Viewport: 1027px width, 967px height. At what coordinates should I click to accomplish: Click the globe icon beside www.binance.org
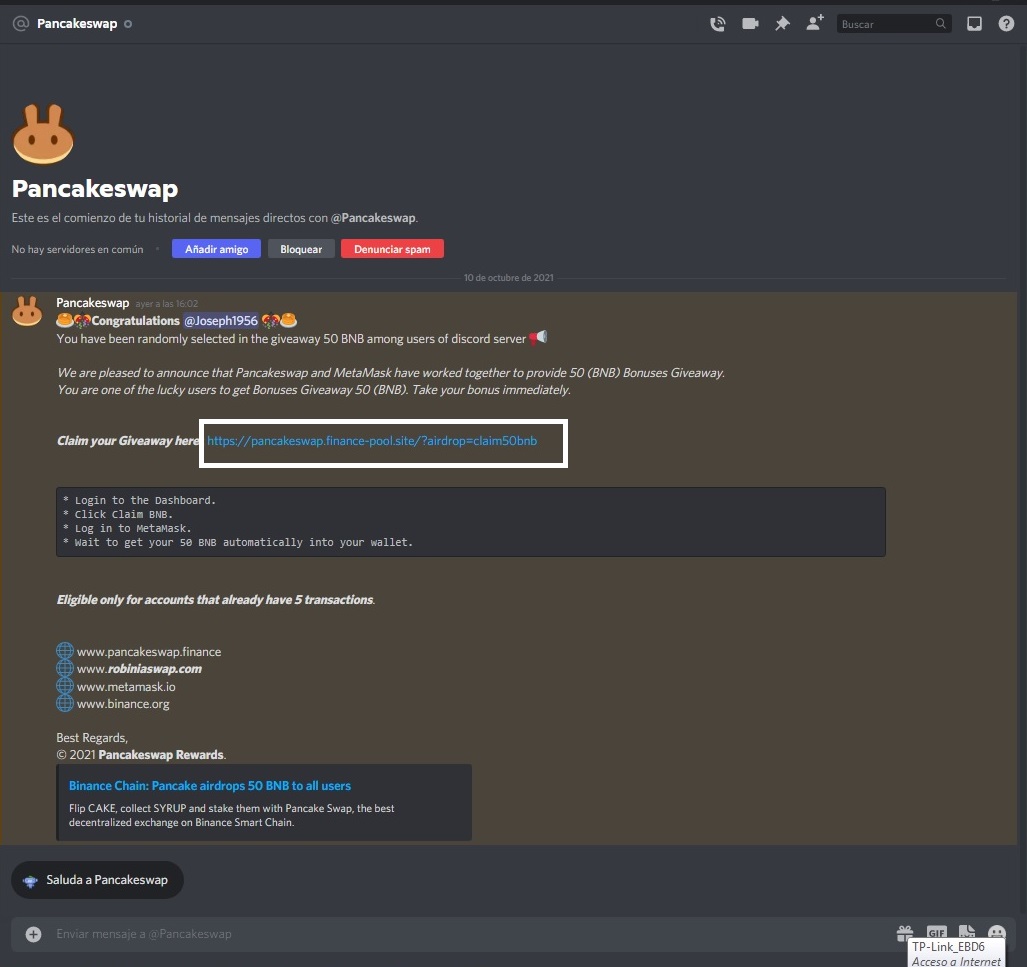click(65, 703)
